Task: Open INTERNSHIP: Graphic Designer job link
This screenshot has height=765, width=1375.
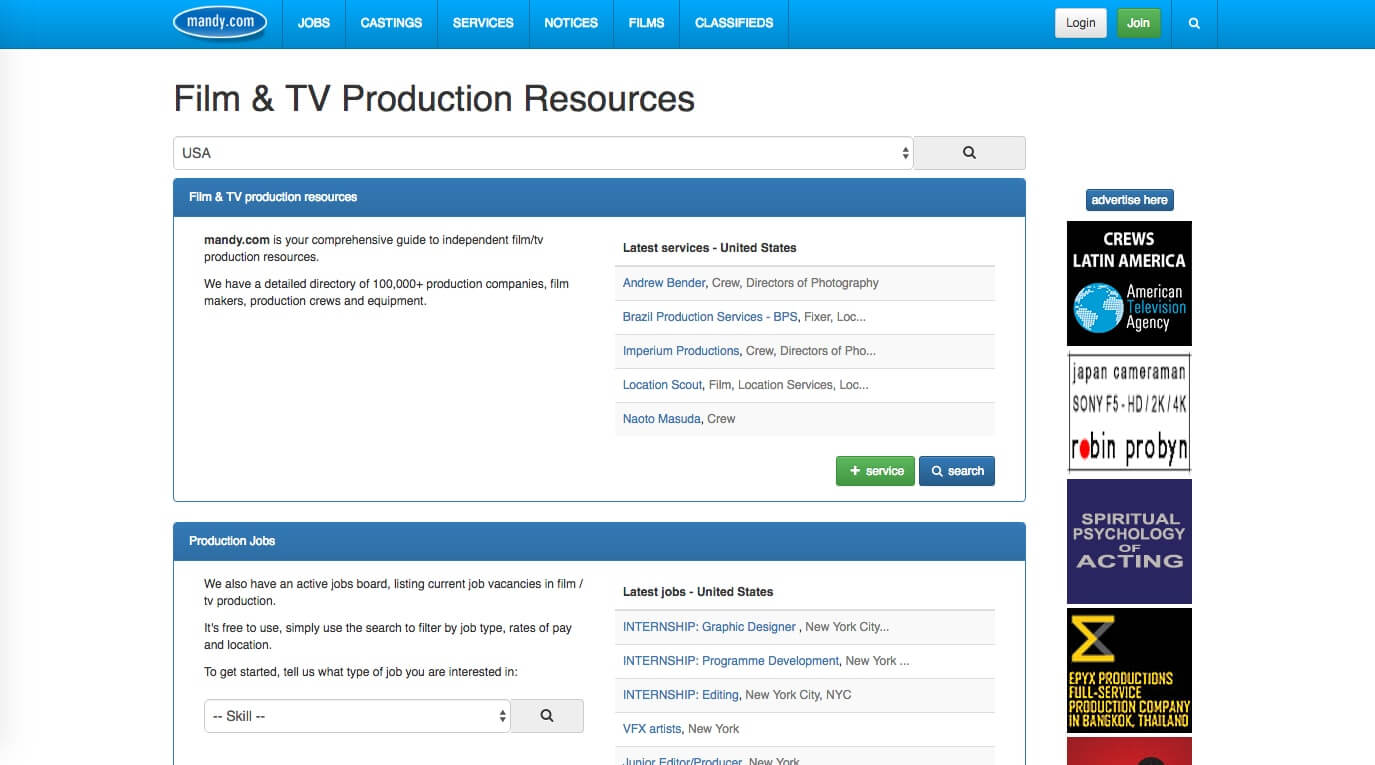Action: click(x=709, y=627)
